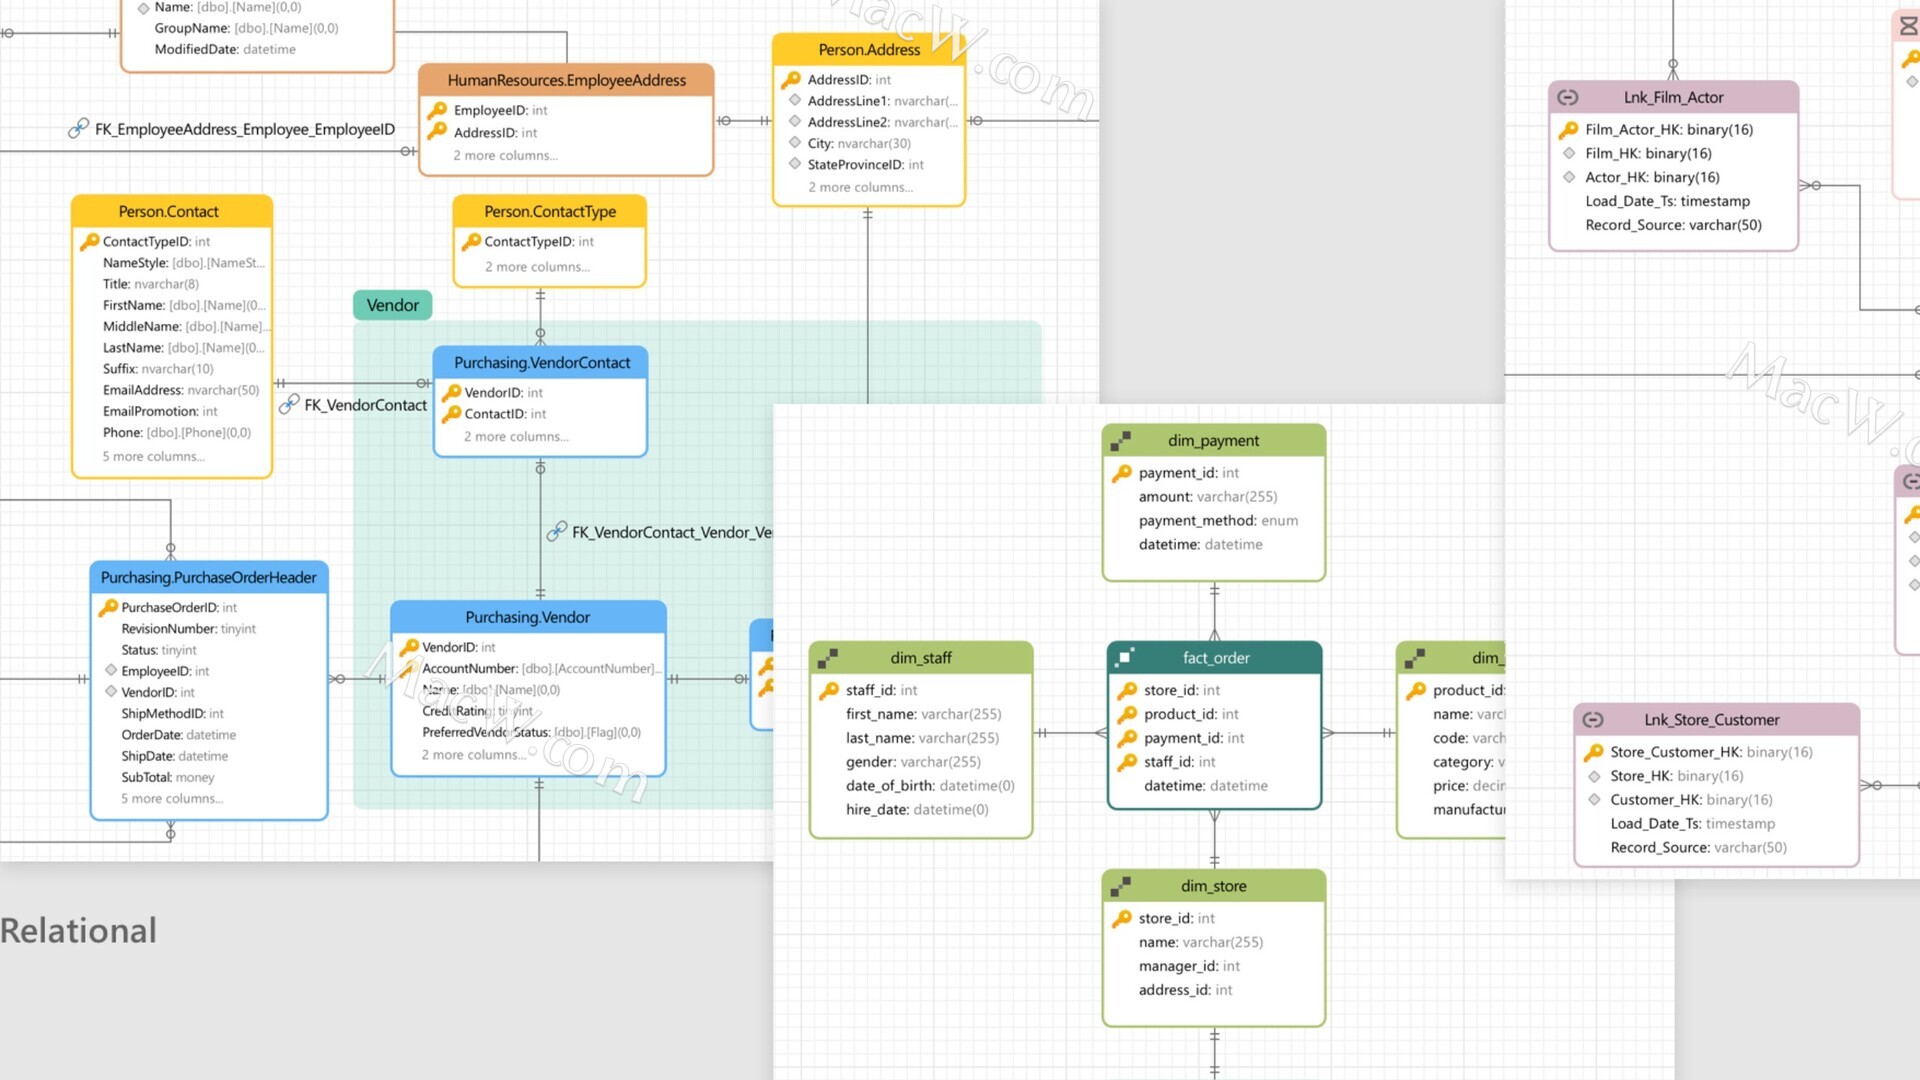1920x1080 pixels.
Task: Click key icon of EmployeeID in EmployeeAddress
Action: (x=437, y=110)
